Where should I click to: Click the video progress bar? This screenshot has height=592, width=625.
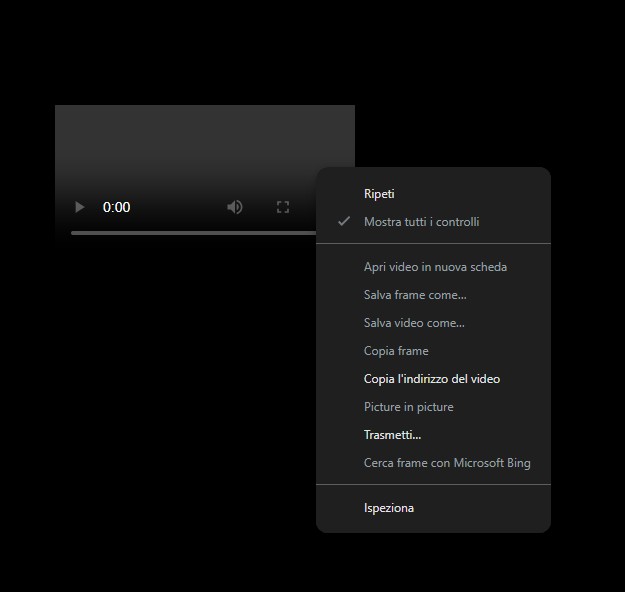click(193, 233)
